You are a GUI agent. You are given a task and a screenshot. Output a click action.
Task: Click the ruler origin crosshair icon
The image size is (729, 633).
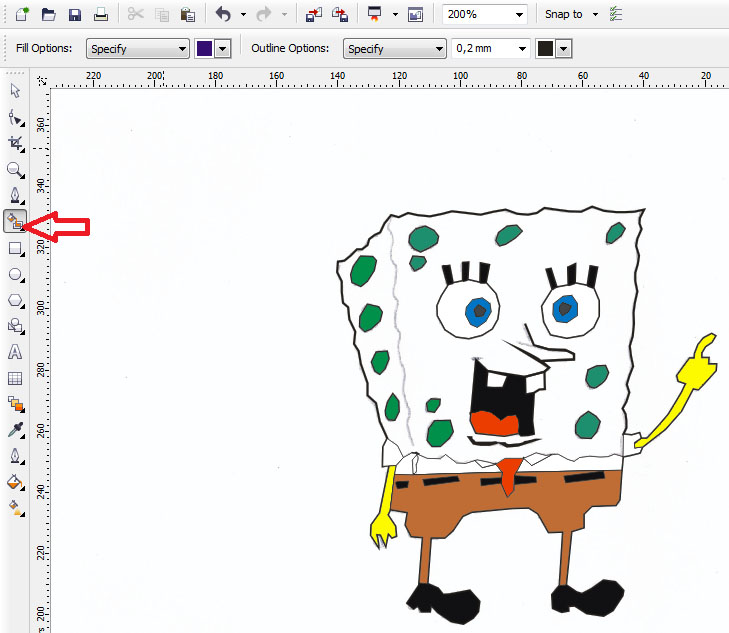tap(42, 81)
